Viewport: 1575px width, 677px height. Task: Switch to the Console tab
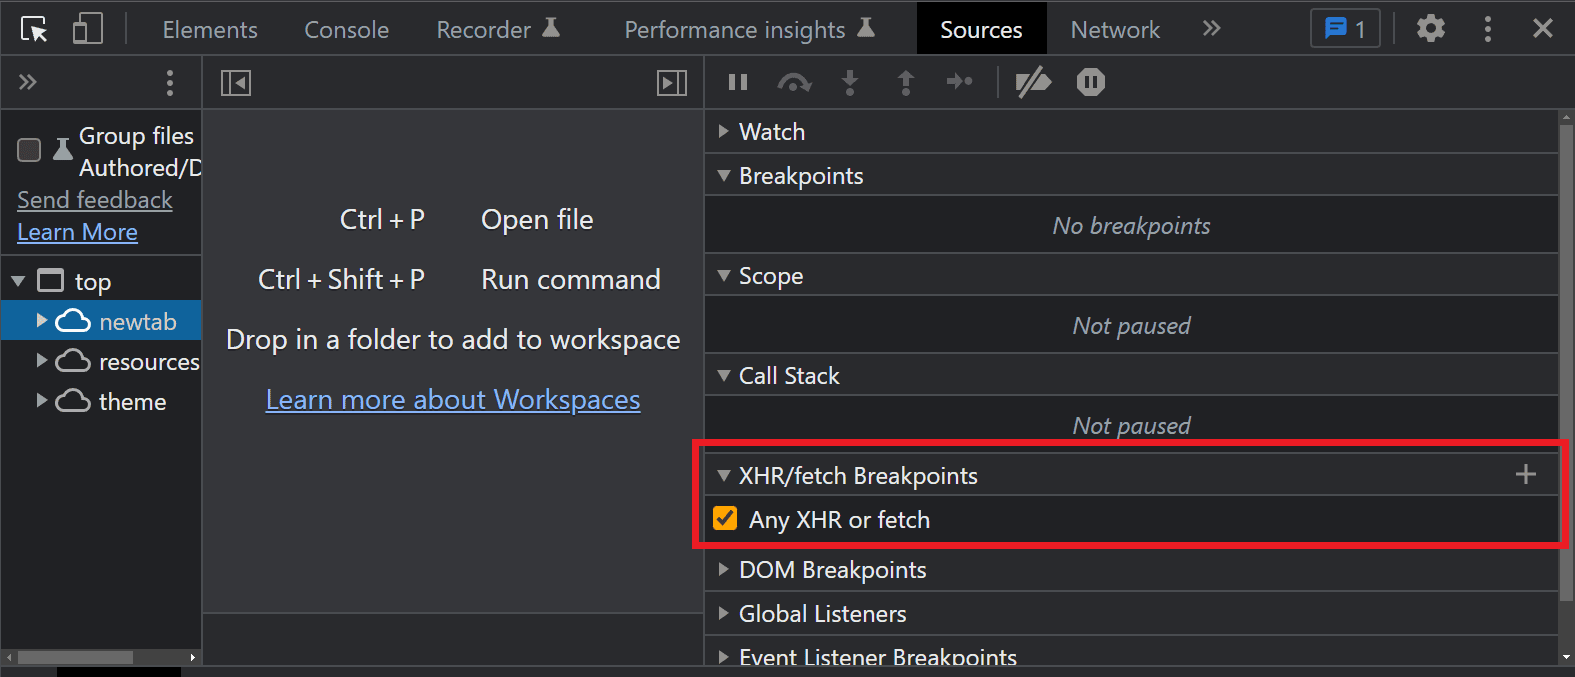click(x=346, y=30)
